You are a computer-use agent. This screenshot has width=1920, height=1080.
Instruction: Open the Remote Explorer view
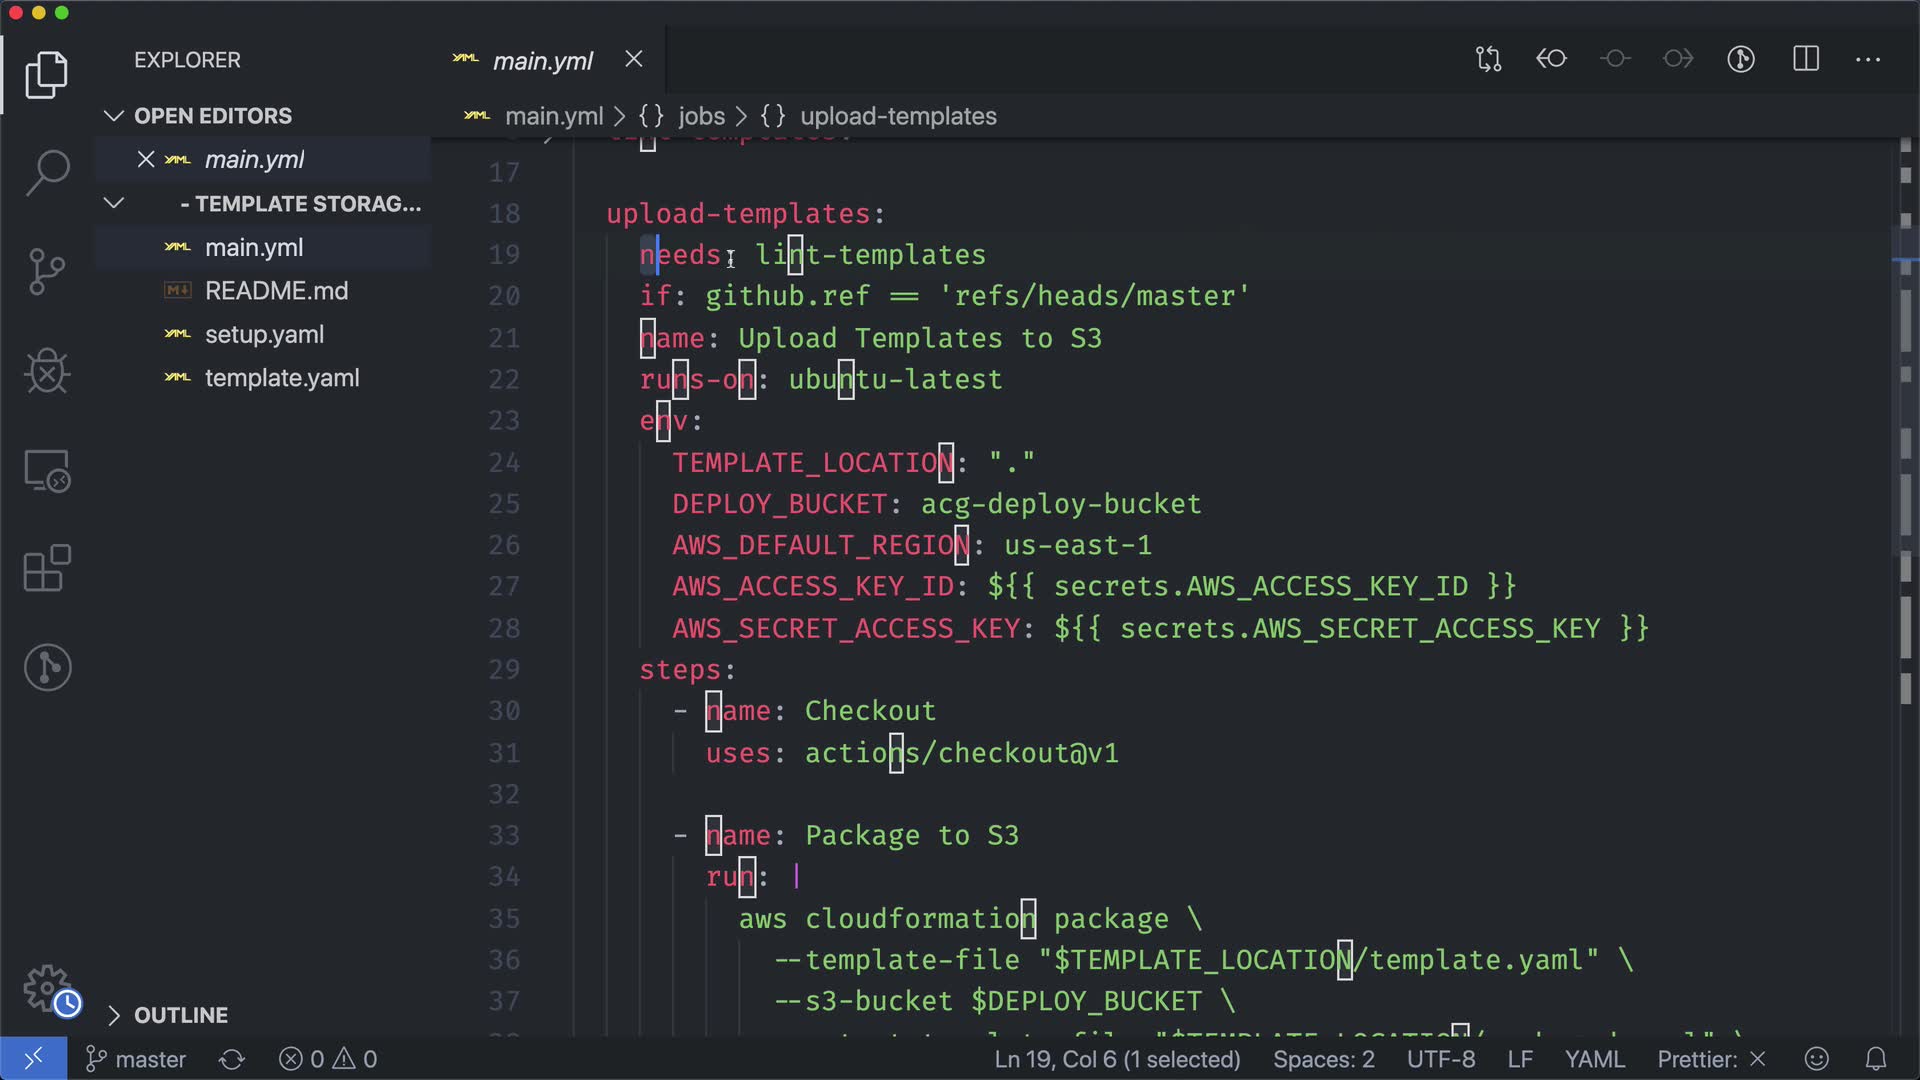click(47, 471)
